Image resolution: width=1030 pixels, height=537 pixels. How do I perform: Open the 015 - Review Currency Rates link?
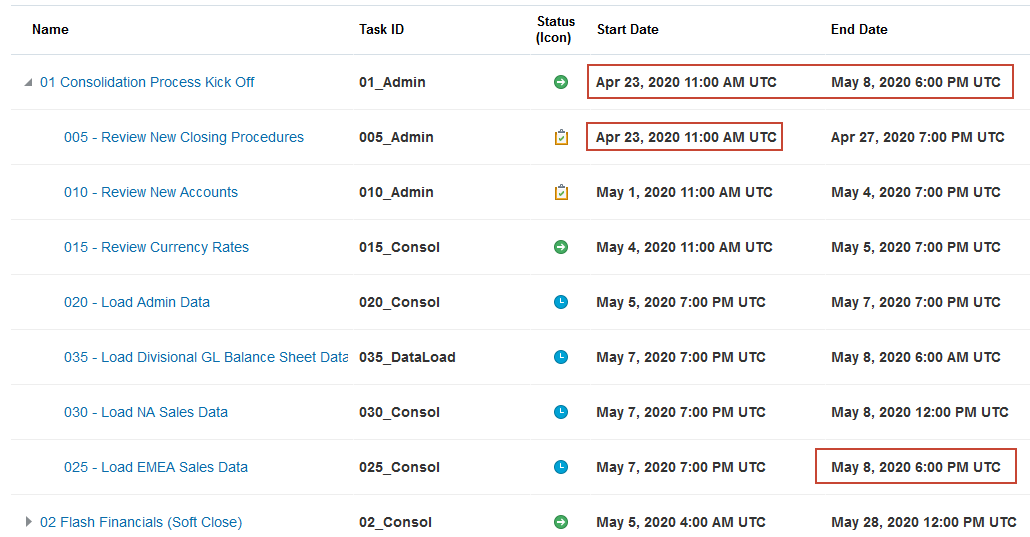[x=156, y=247]
